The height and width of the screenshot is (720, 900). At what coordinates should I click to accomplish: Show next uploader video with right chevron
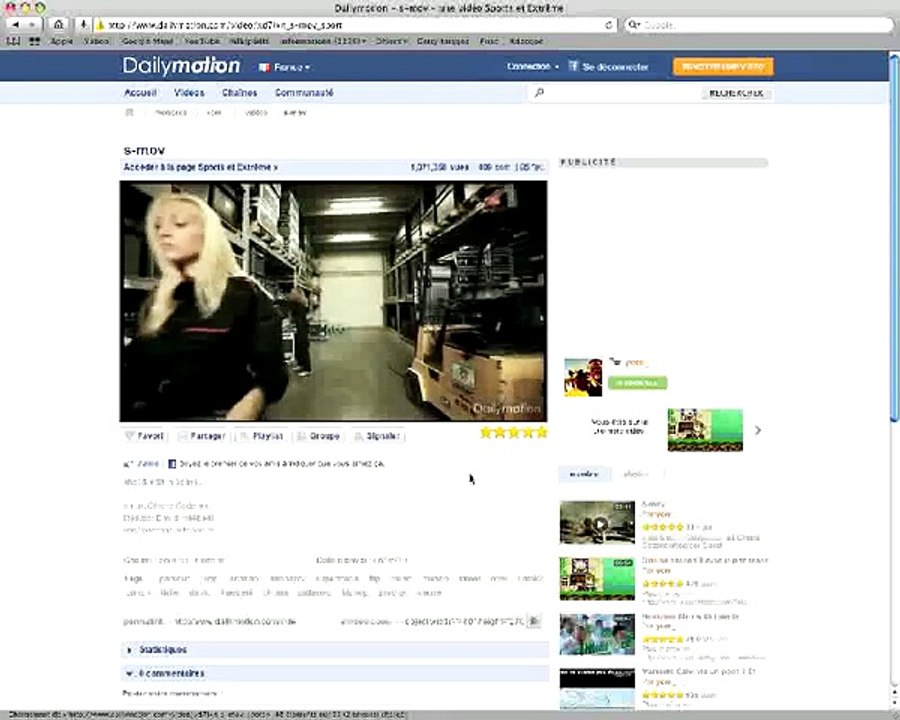click(x=758, y=430)
